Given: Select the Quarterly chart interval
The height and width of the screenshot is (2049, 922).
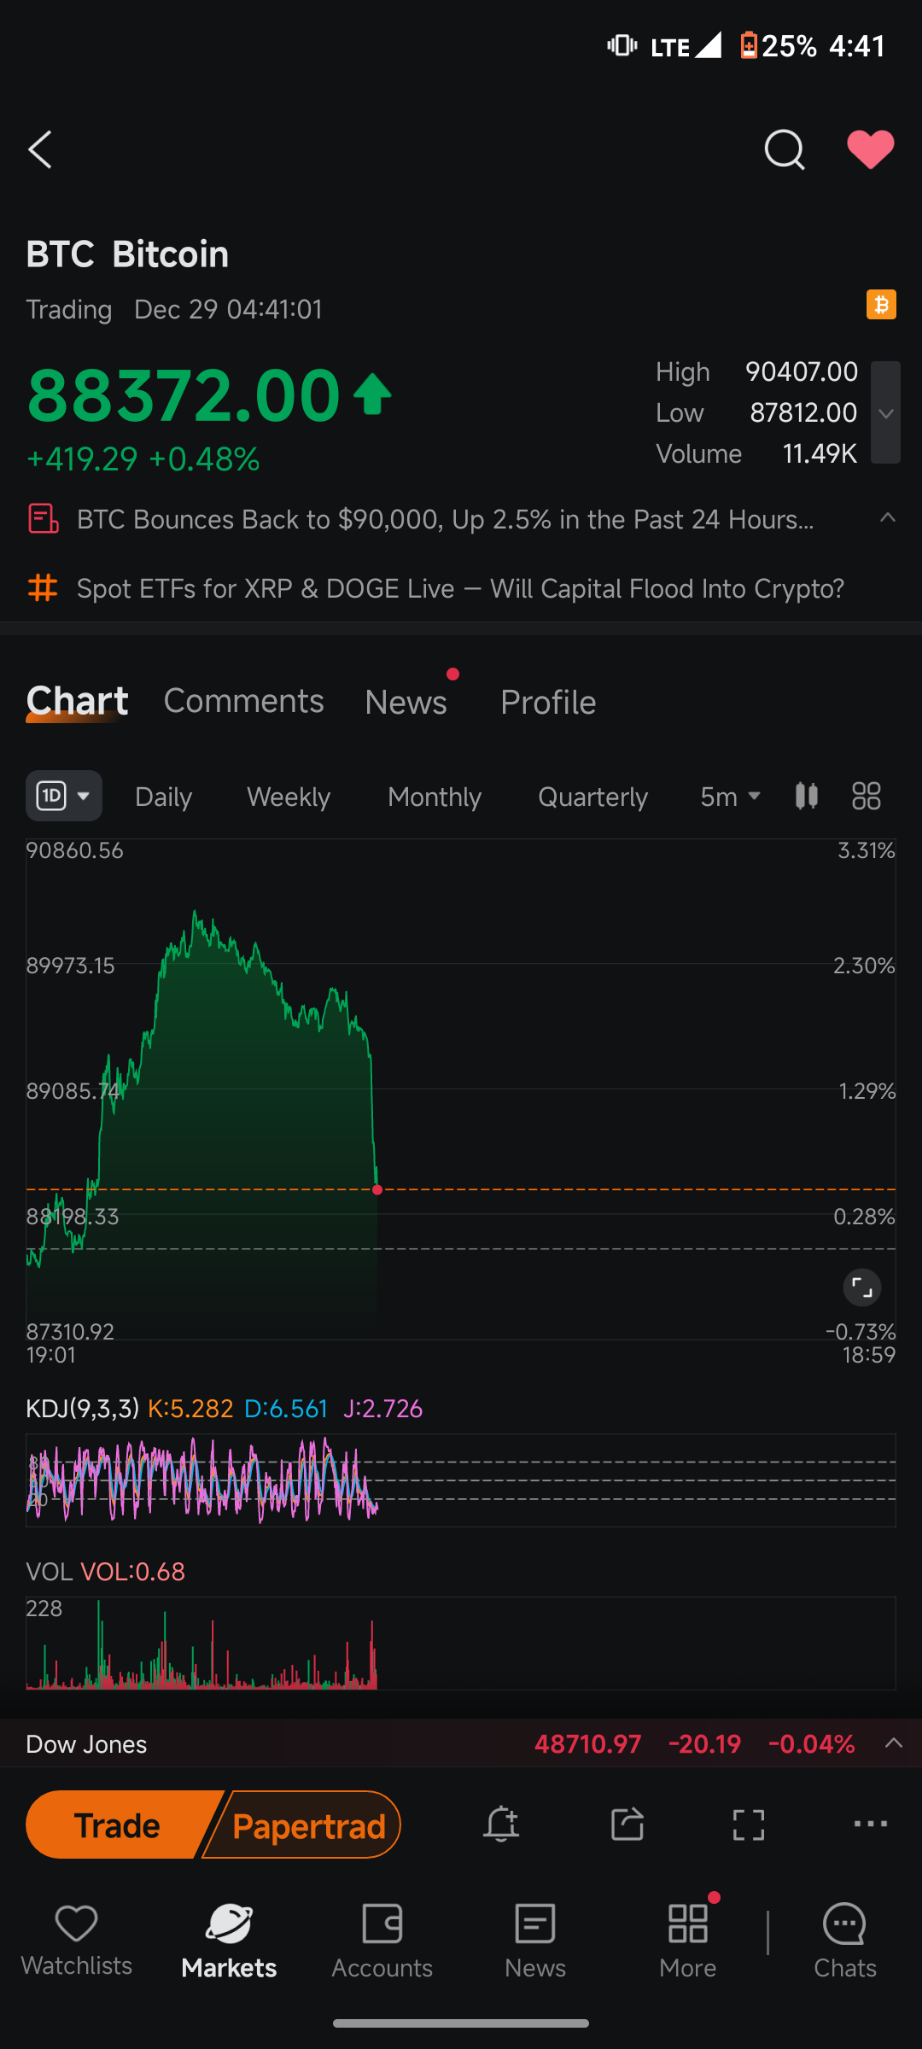Looking at the screenshot, I should tap(593, 797).
